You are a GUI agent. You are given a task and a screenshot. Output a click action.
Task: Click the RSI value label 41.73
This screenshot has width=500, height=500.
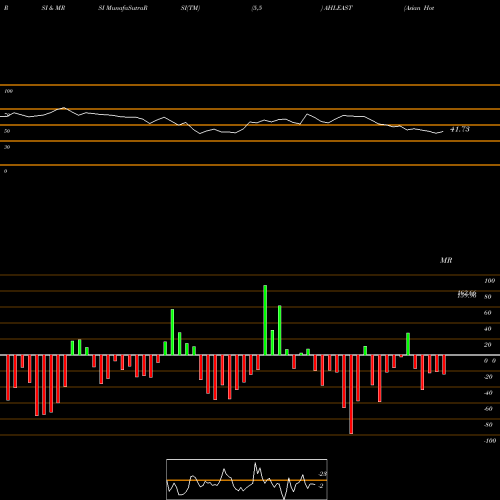460,129
